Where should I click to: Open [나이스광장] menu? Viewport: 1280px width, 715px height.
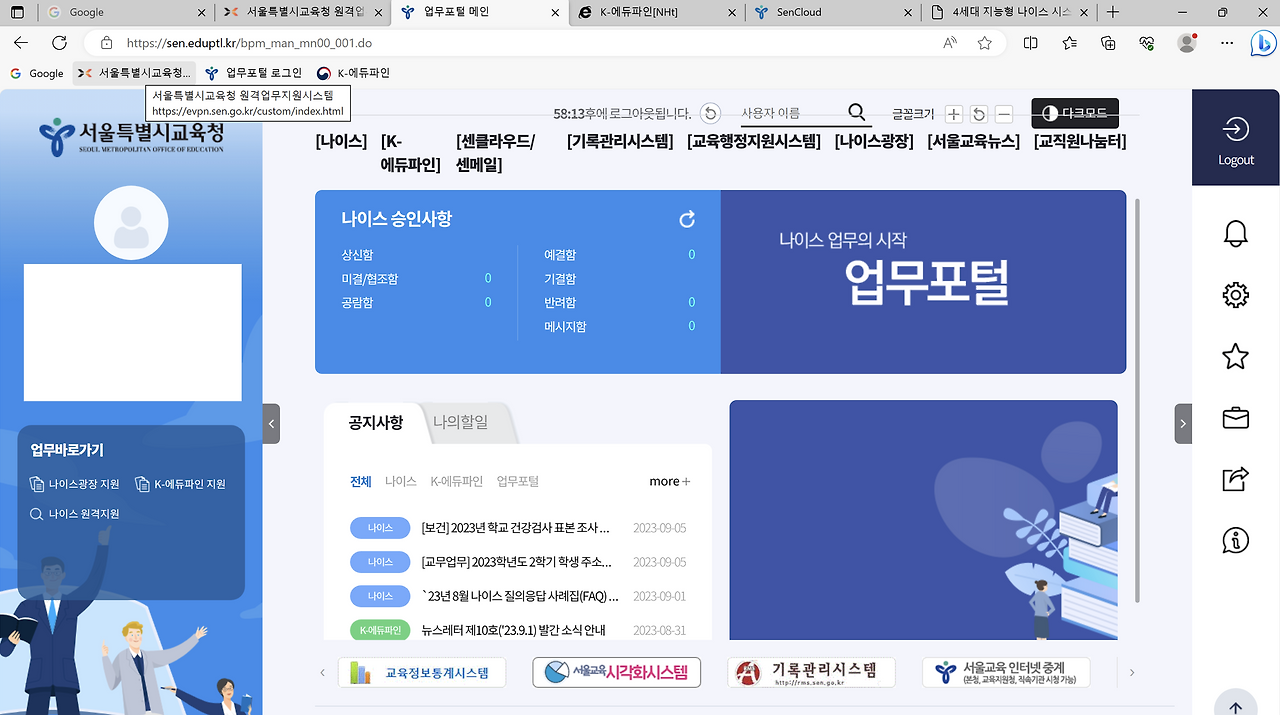click(874, 141)
